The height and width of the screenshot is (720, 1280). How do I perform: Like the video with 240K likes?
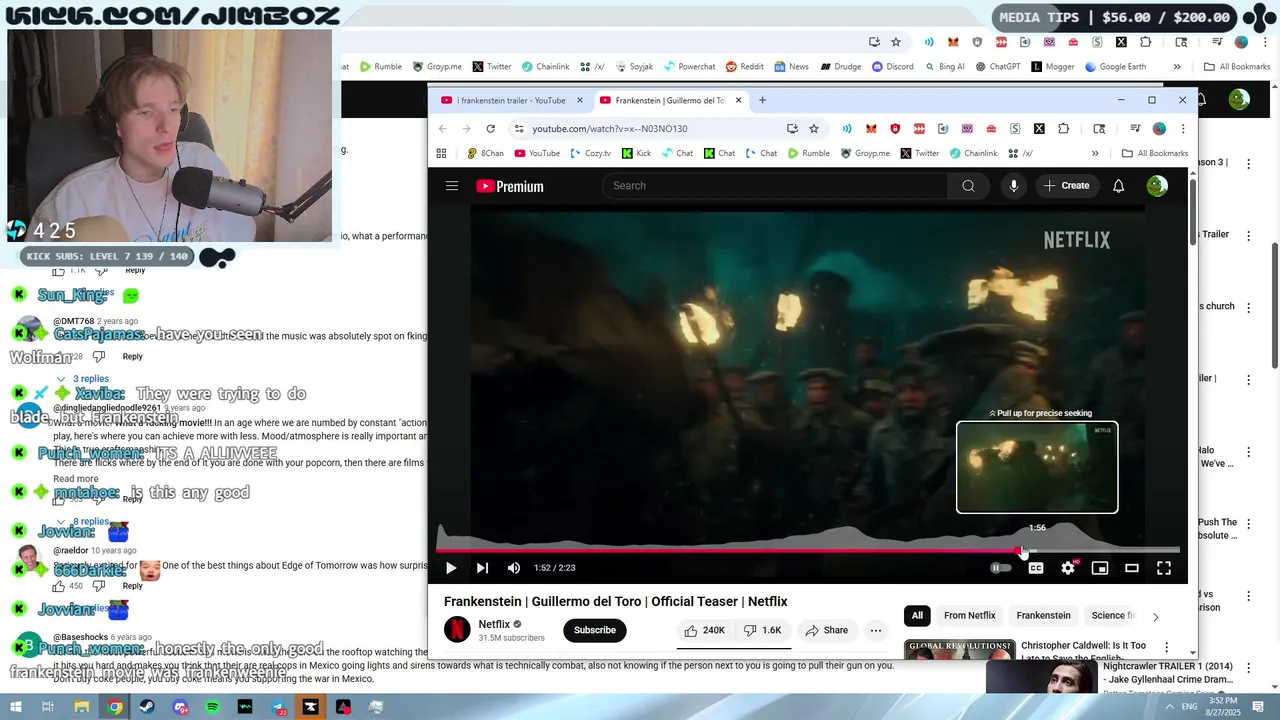704,630
